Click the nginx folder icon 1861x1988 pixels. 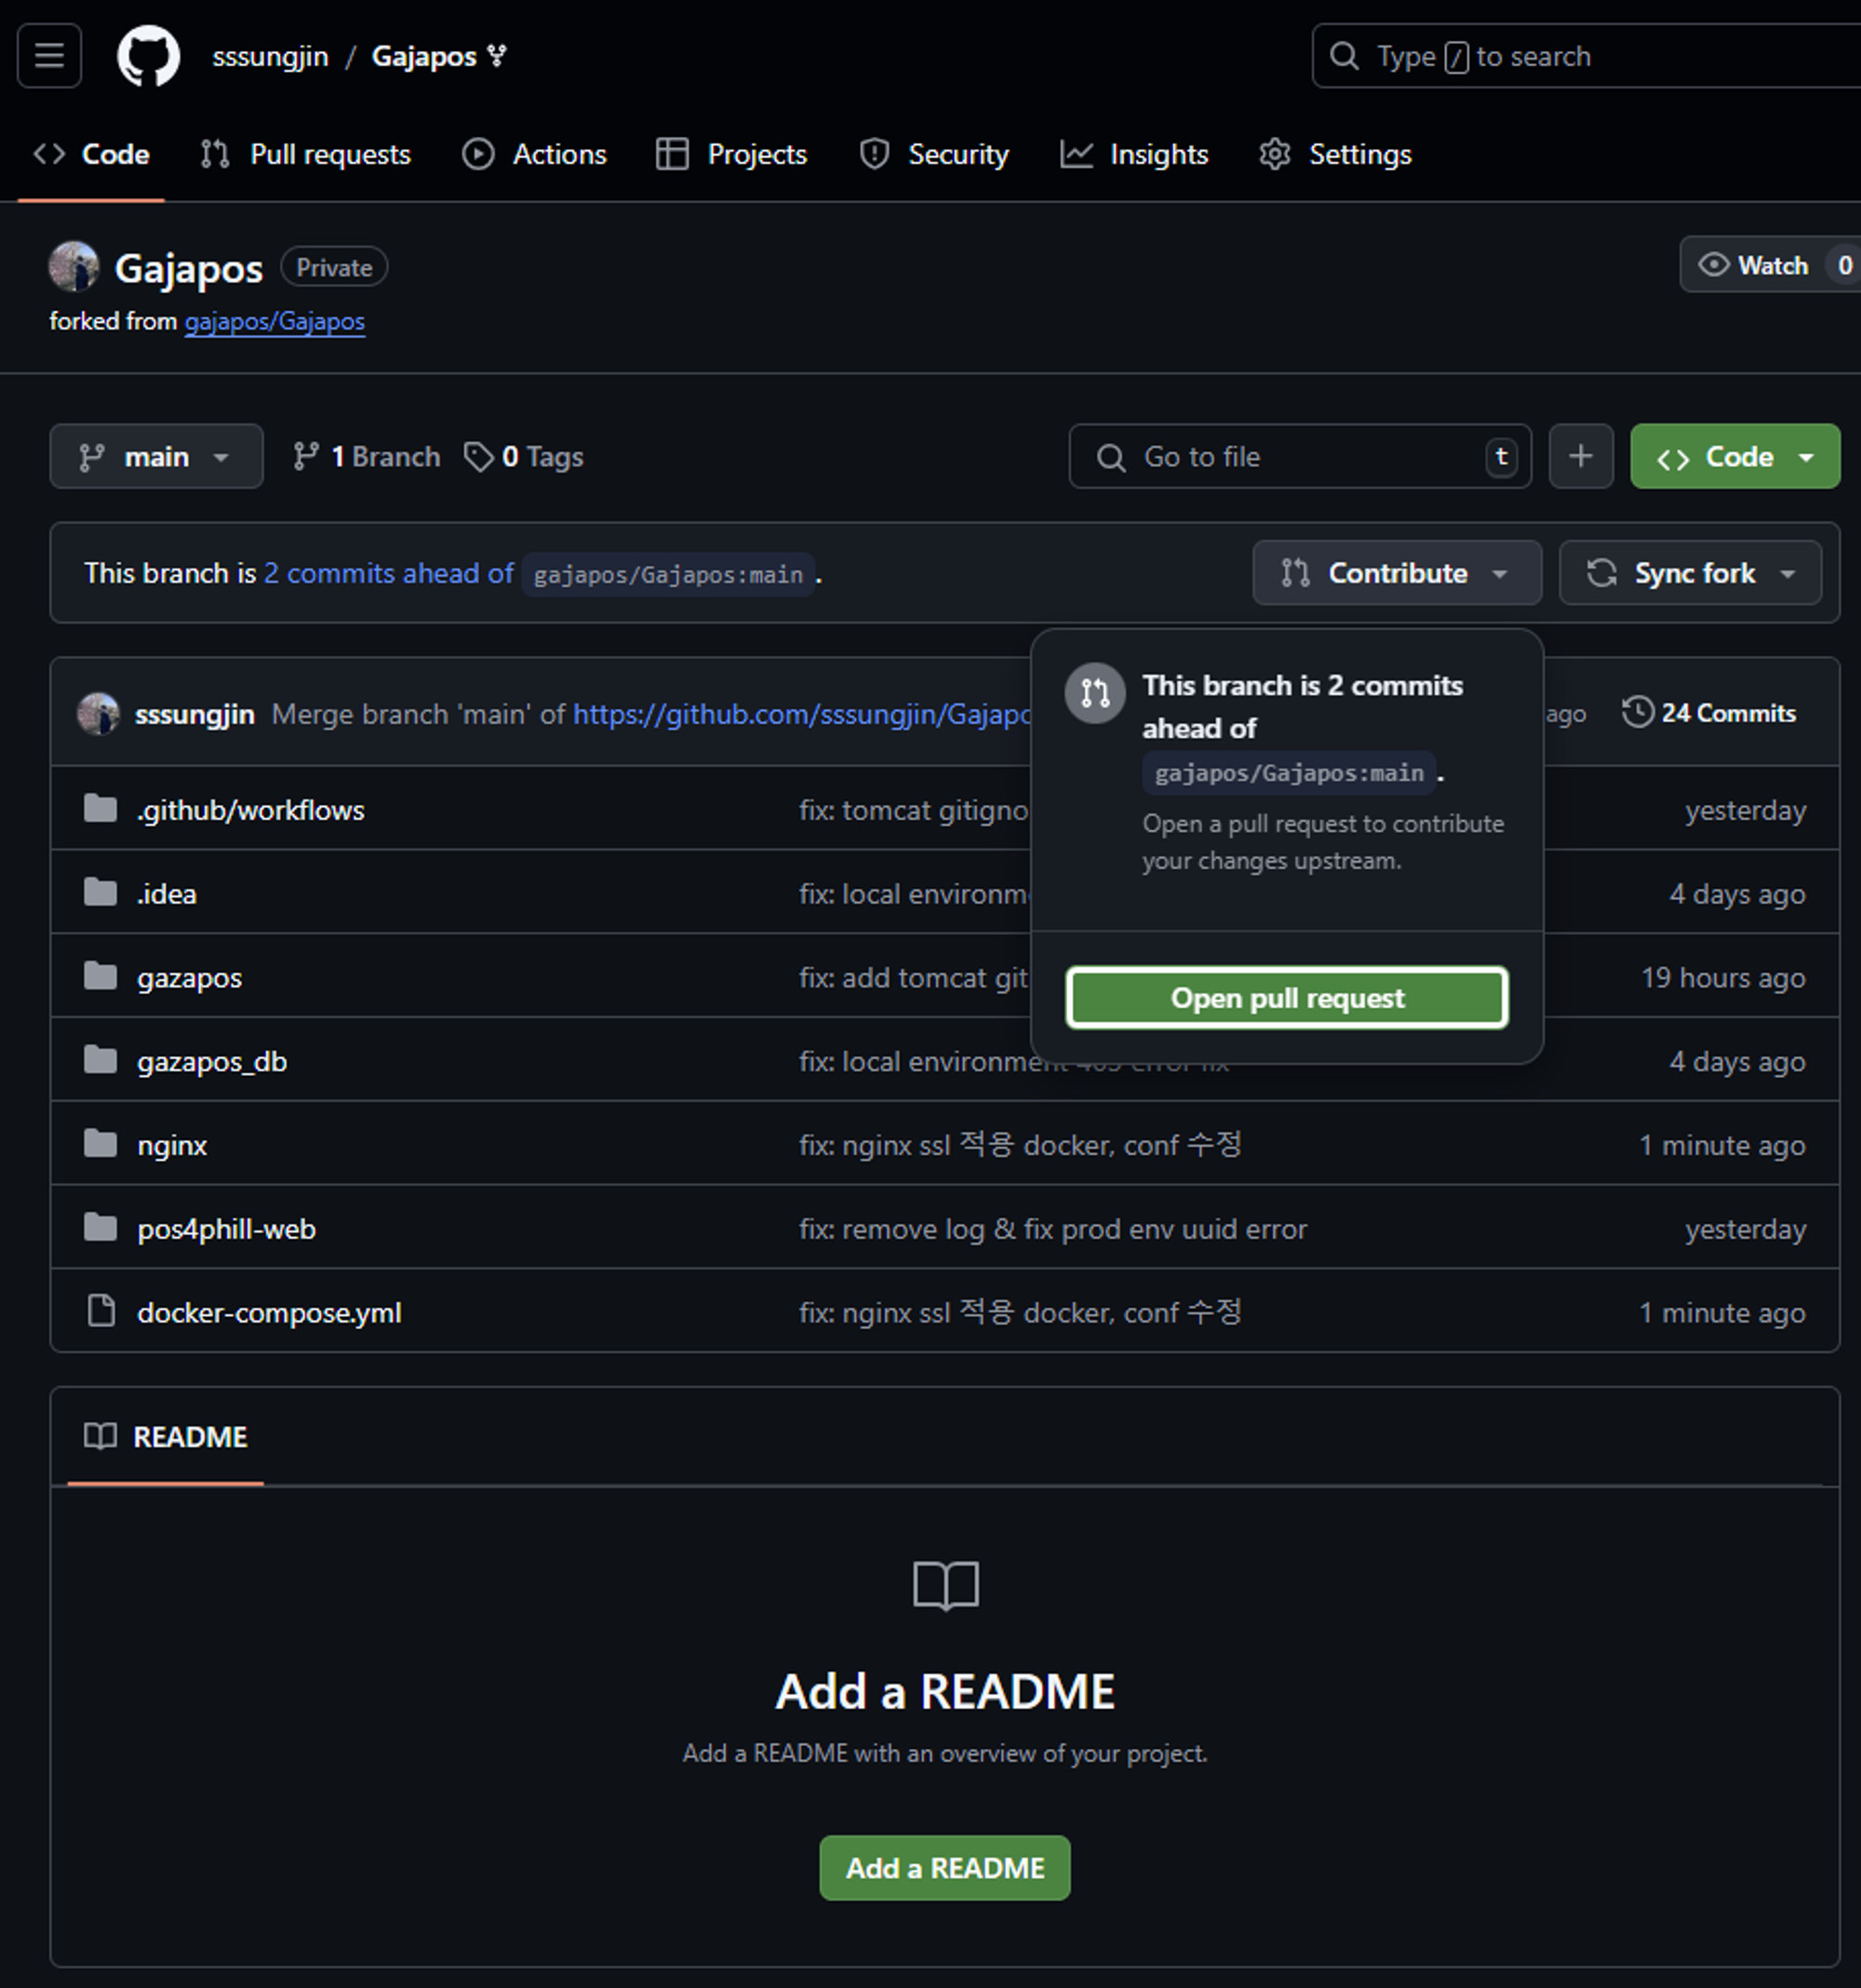point(100,1144)
